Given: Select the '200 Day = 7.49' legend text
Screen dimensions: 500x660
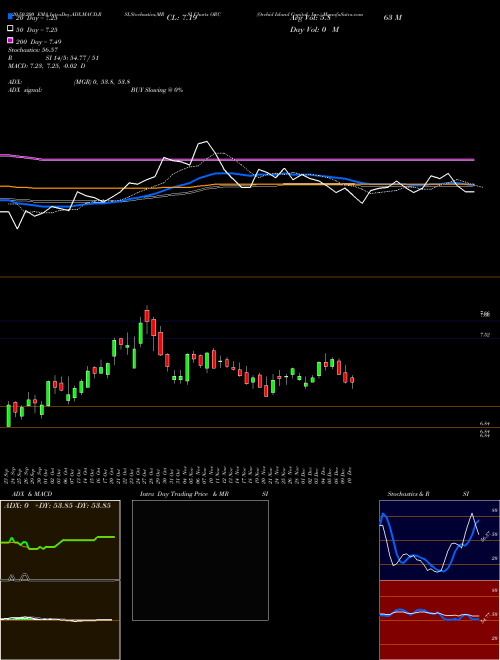Looking at the screenshot, I should [38, 41].
